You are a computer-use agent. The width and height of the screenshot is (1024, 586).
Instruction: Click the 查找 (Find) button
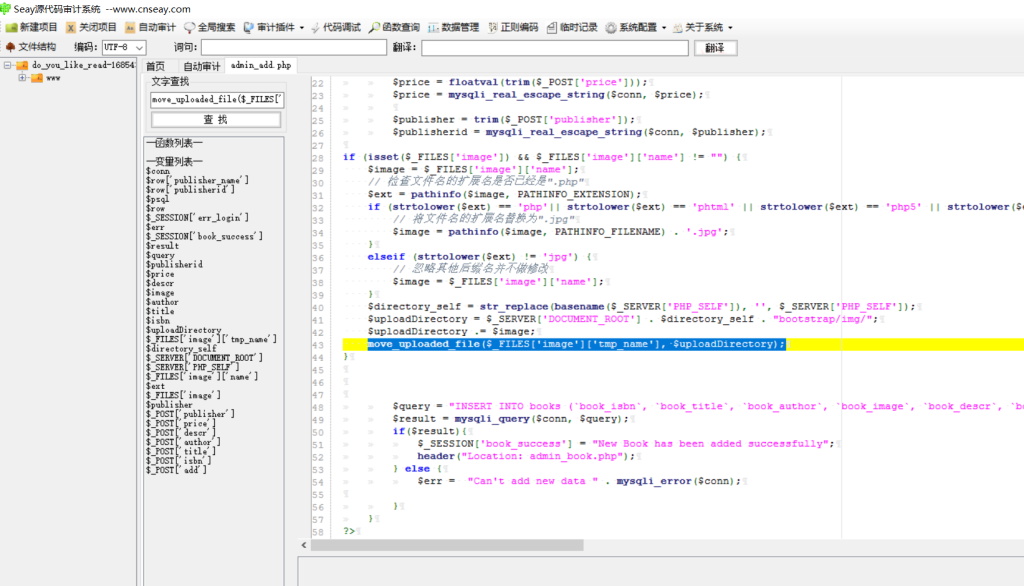(x=215, y=119)
